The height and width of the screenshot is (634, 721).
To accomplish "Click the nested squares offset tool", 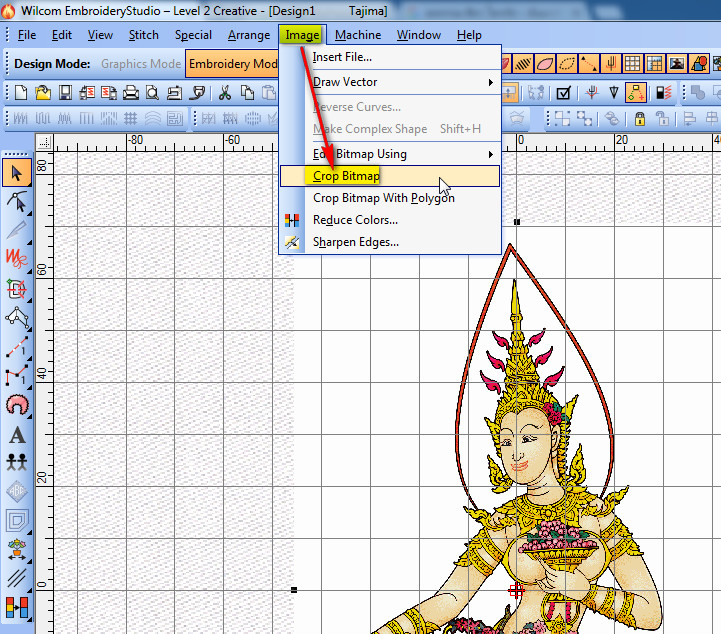I will [17, 521].
